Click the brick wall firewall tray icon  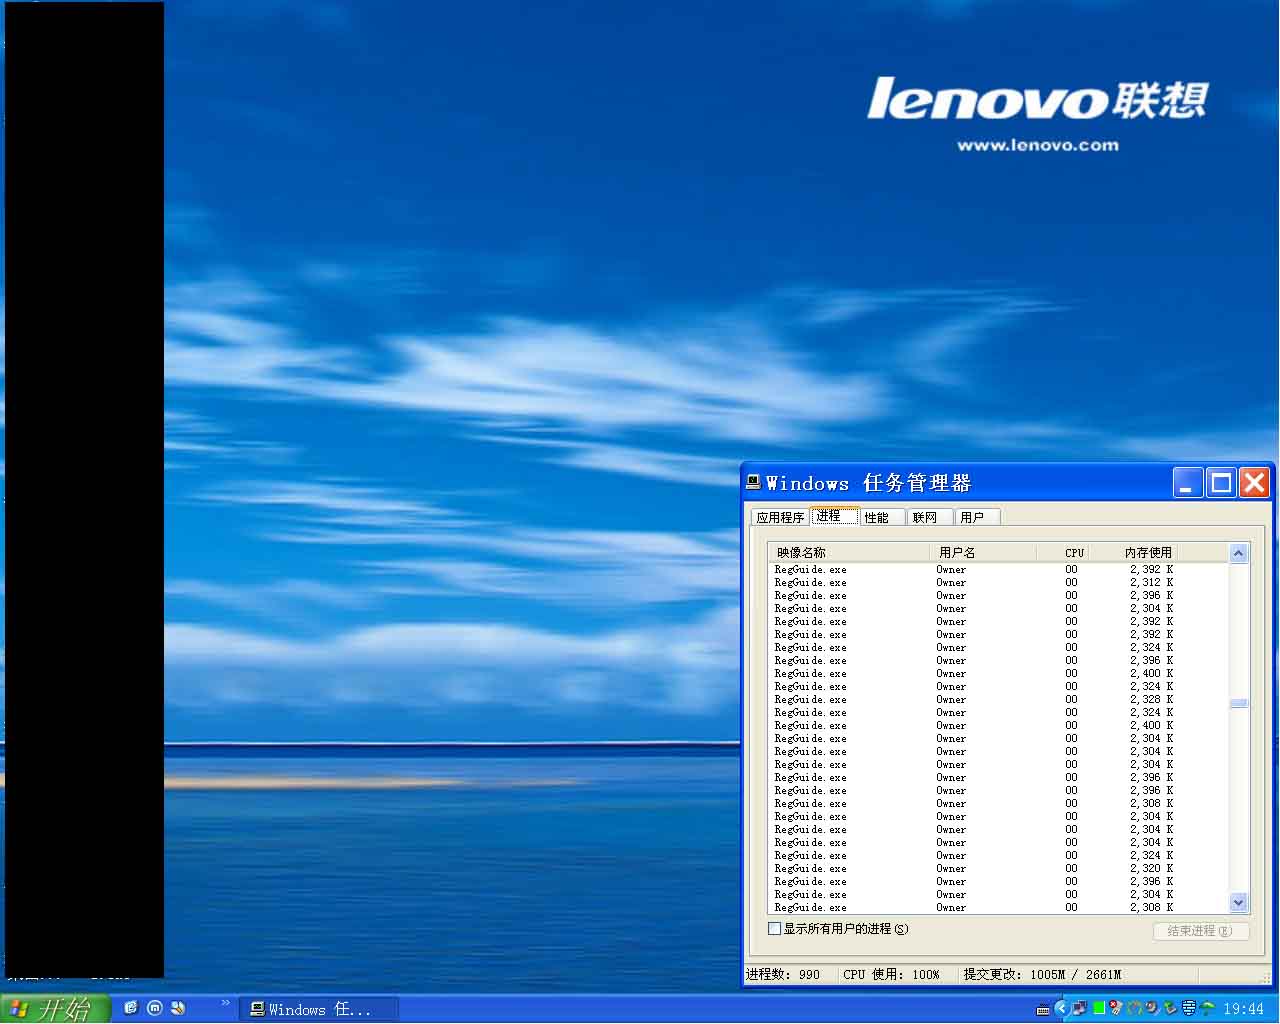[1188, 1008]
